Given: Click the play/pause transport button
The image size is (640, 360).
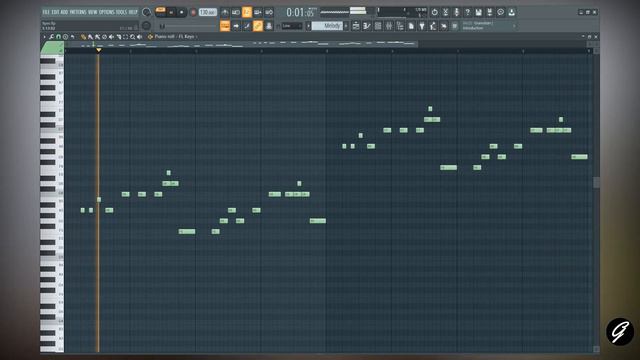Looking at the screenshot, I should tap(171, 12).
